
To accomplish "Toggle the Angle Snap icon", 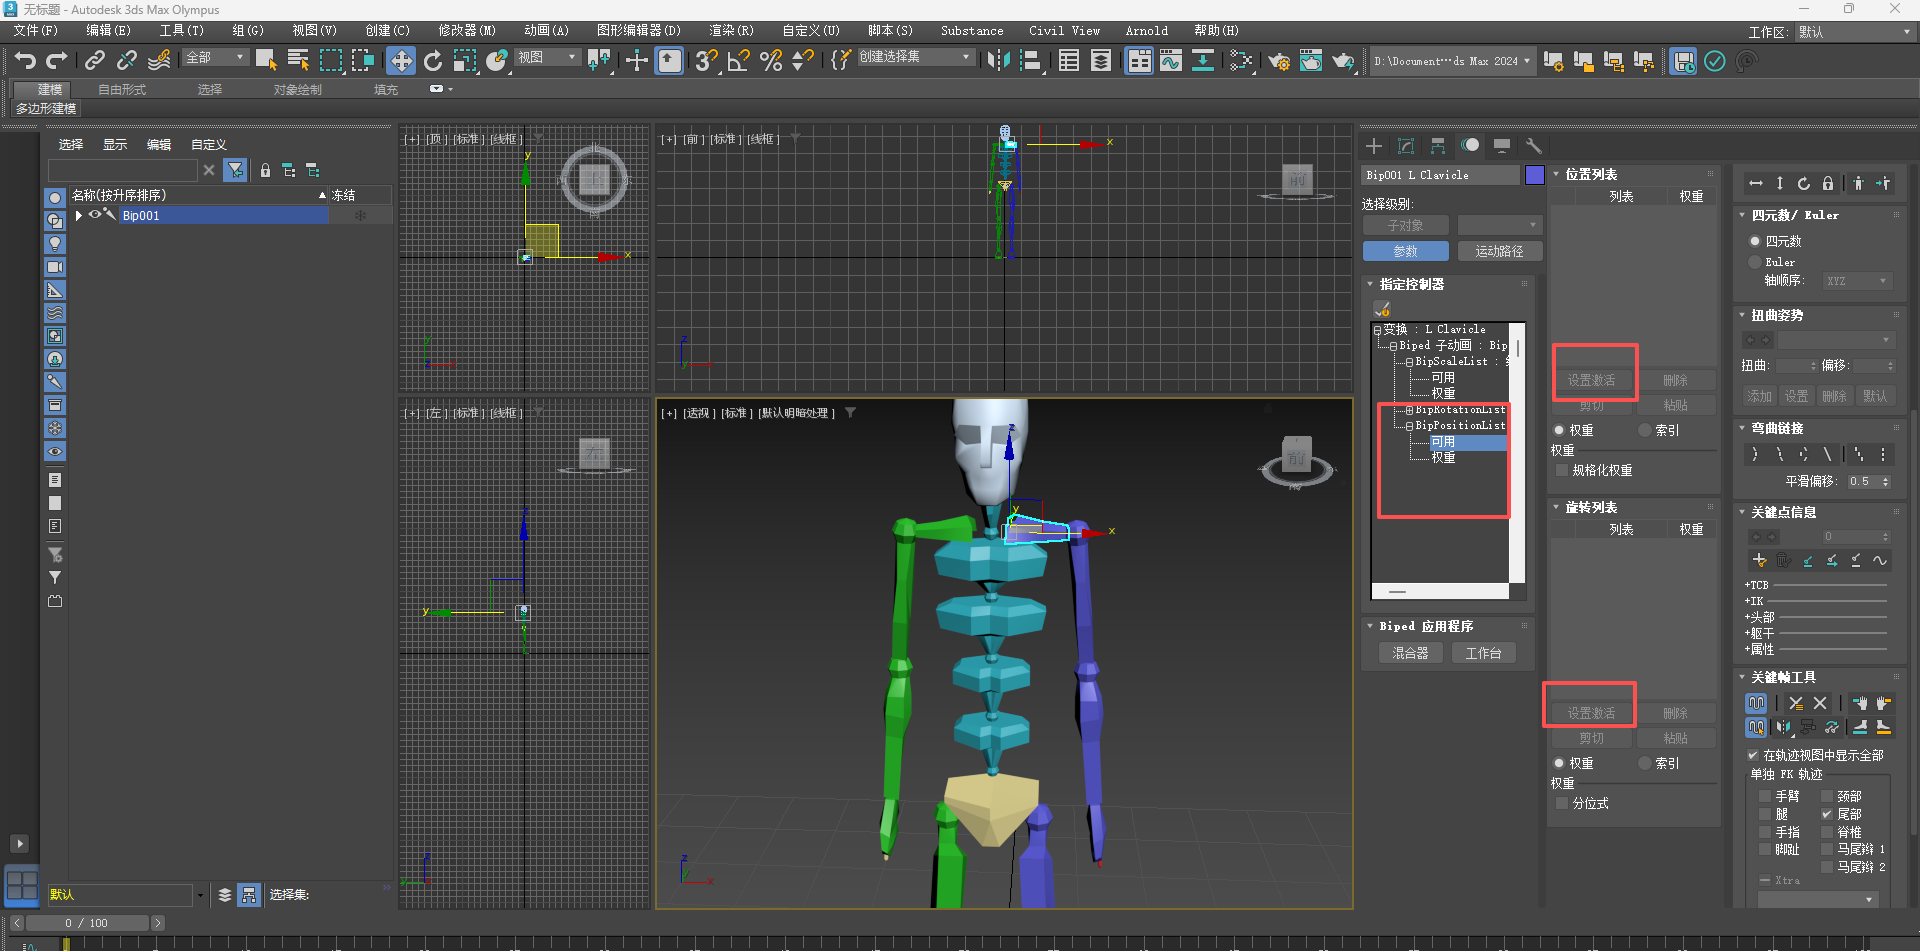I will [x=738, y=61].
